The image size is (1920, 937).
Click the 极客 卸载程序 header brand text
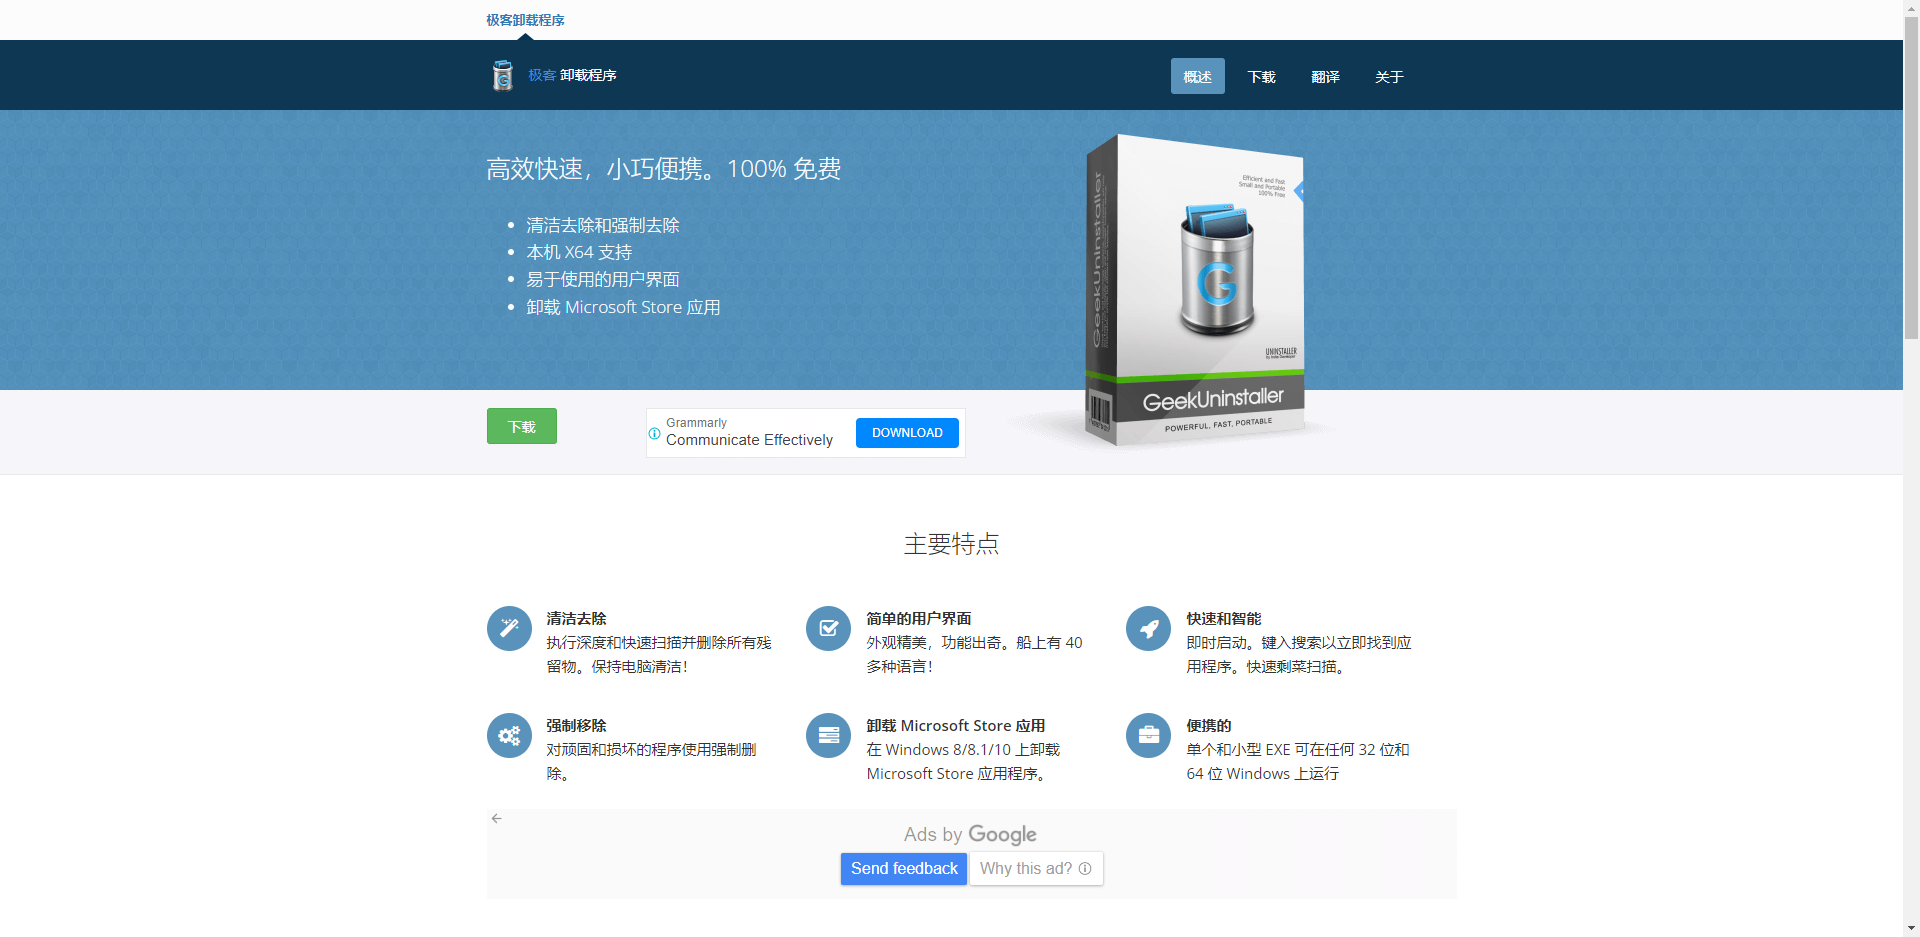[572, 75]
